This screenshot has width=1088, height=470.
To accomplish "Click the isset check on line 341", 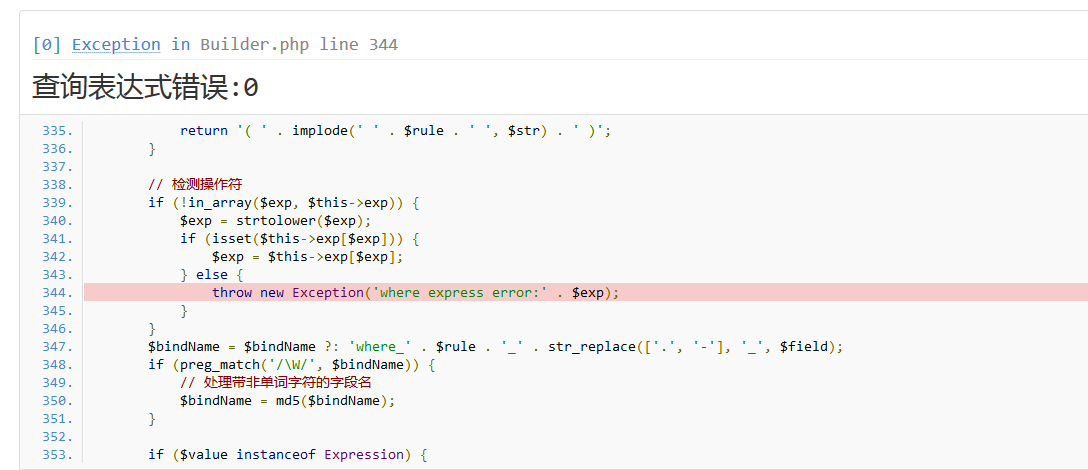I will click(300, 238).
